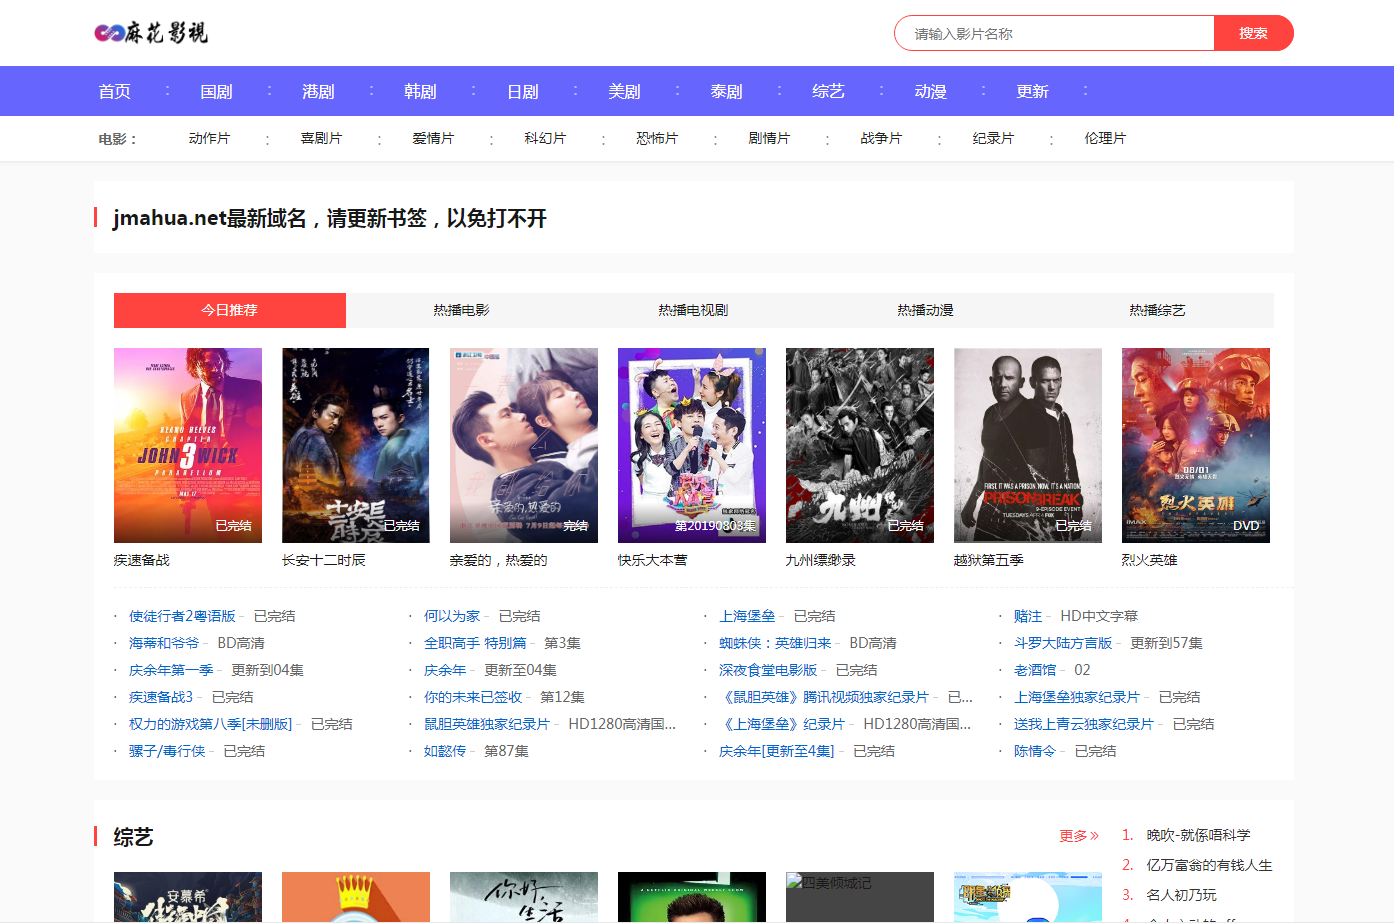Image resolution: width=1394 pixels, height=924 pixels.
Task: Switch to the 热播电影 tab
Action: coord(461,310)
